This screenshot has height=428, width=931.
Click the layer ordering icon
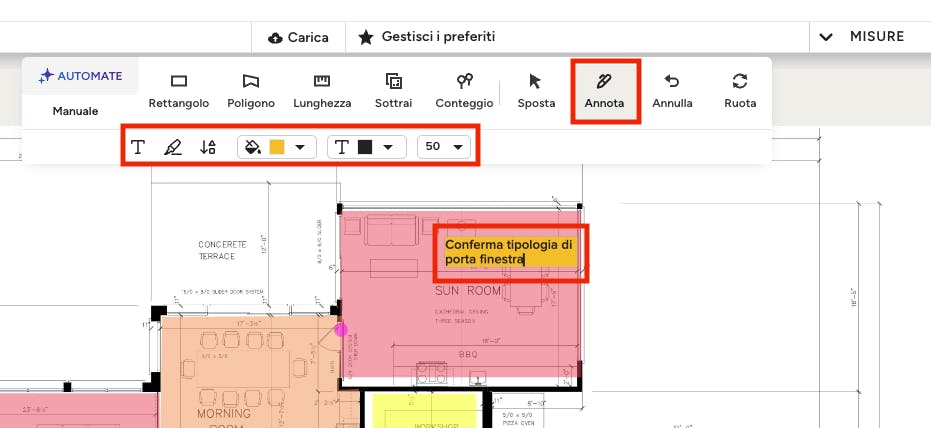coord(208,147)
